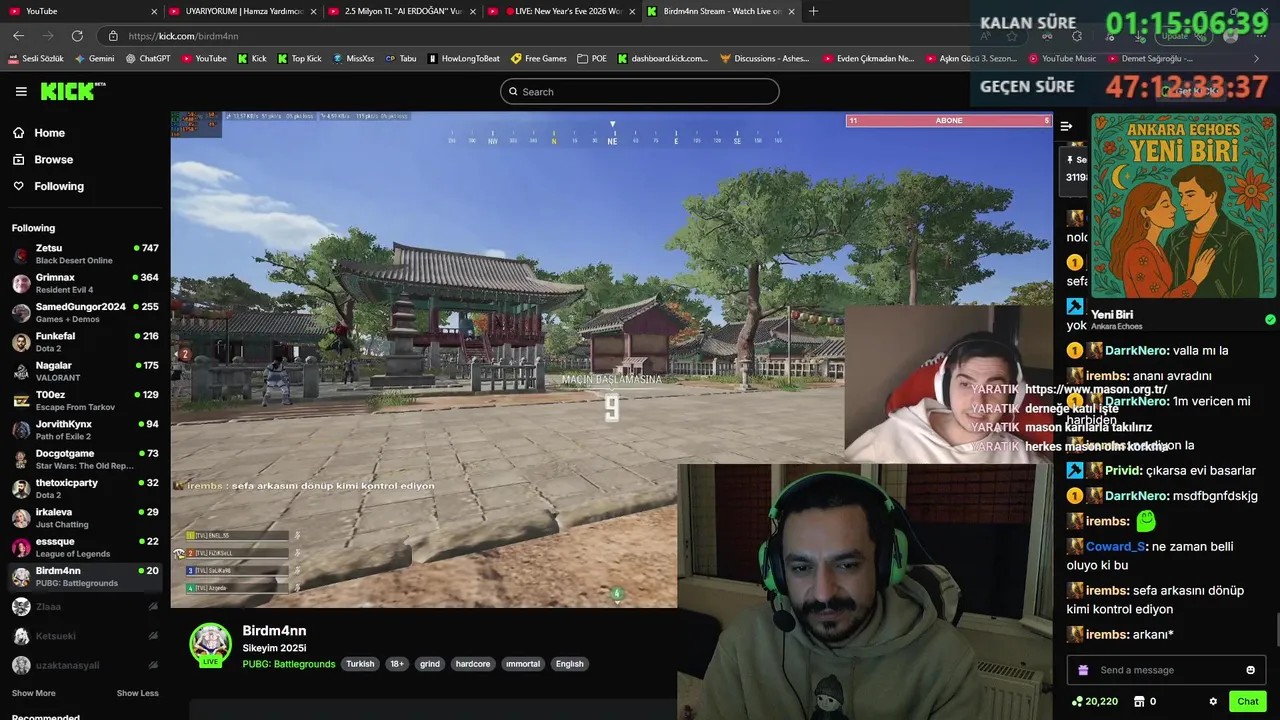Open irkaleva's channel in Following
The height and width of the screenshot is (720, 1280).
click(x=85, y=518)
